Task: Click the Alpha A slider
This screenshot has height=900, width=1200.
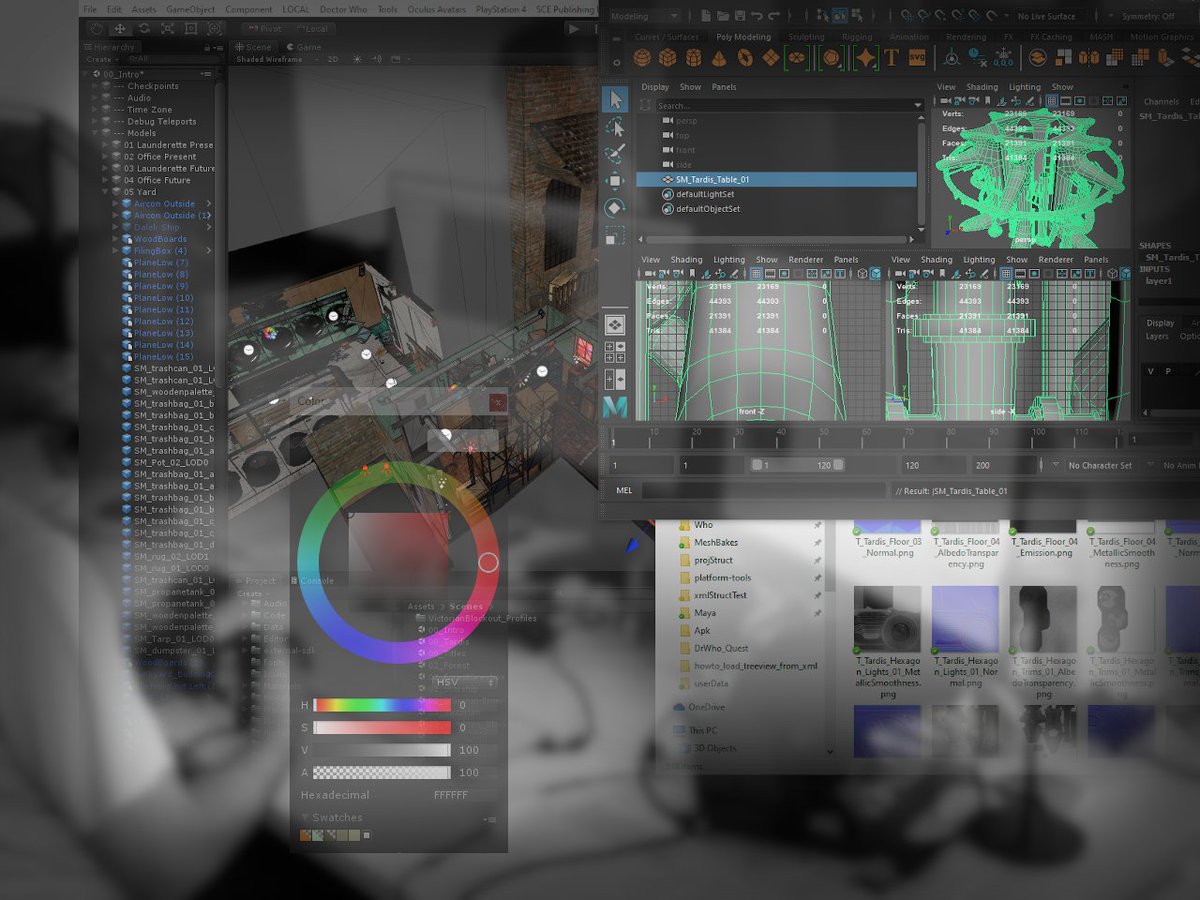Action: [x=382, y=772]
